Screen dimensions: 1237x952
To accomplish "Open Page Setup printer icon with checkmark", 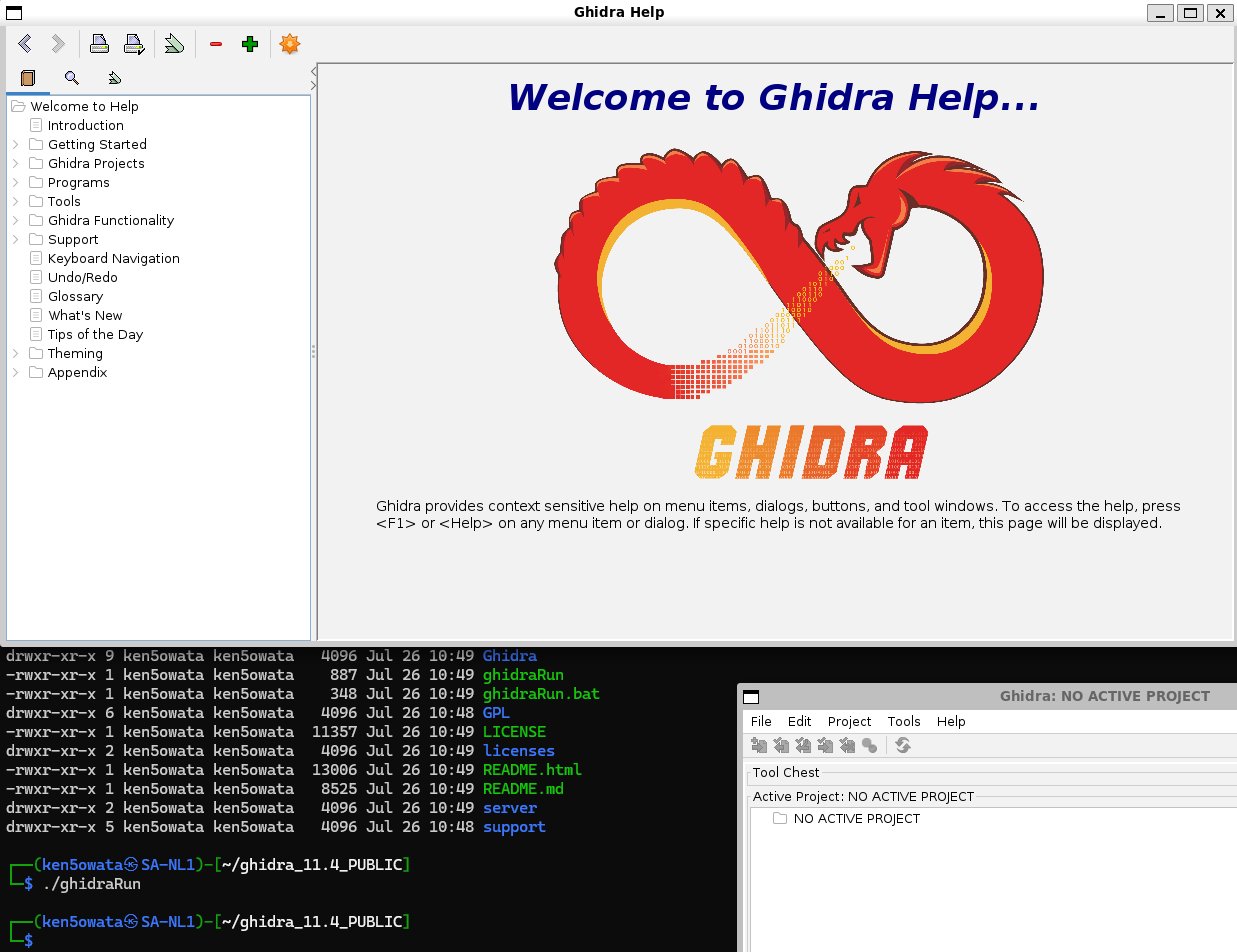I will (x=133, y=43).
